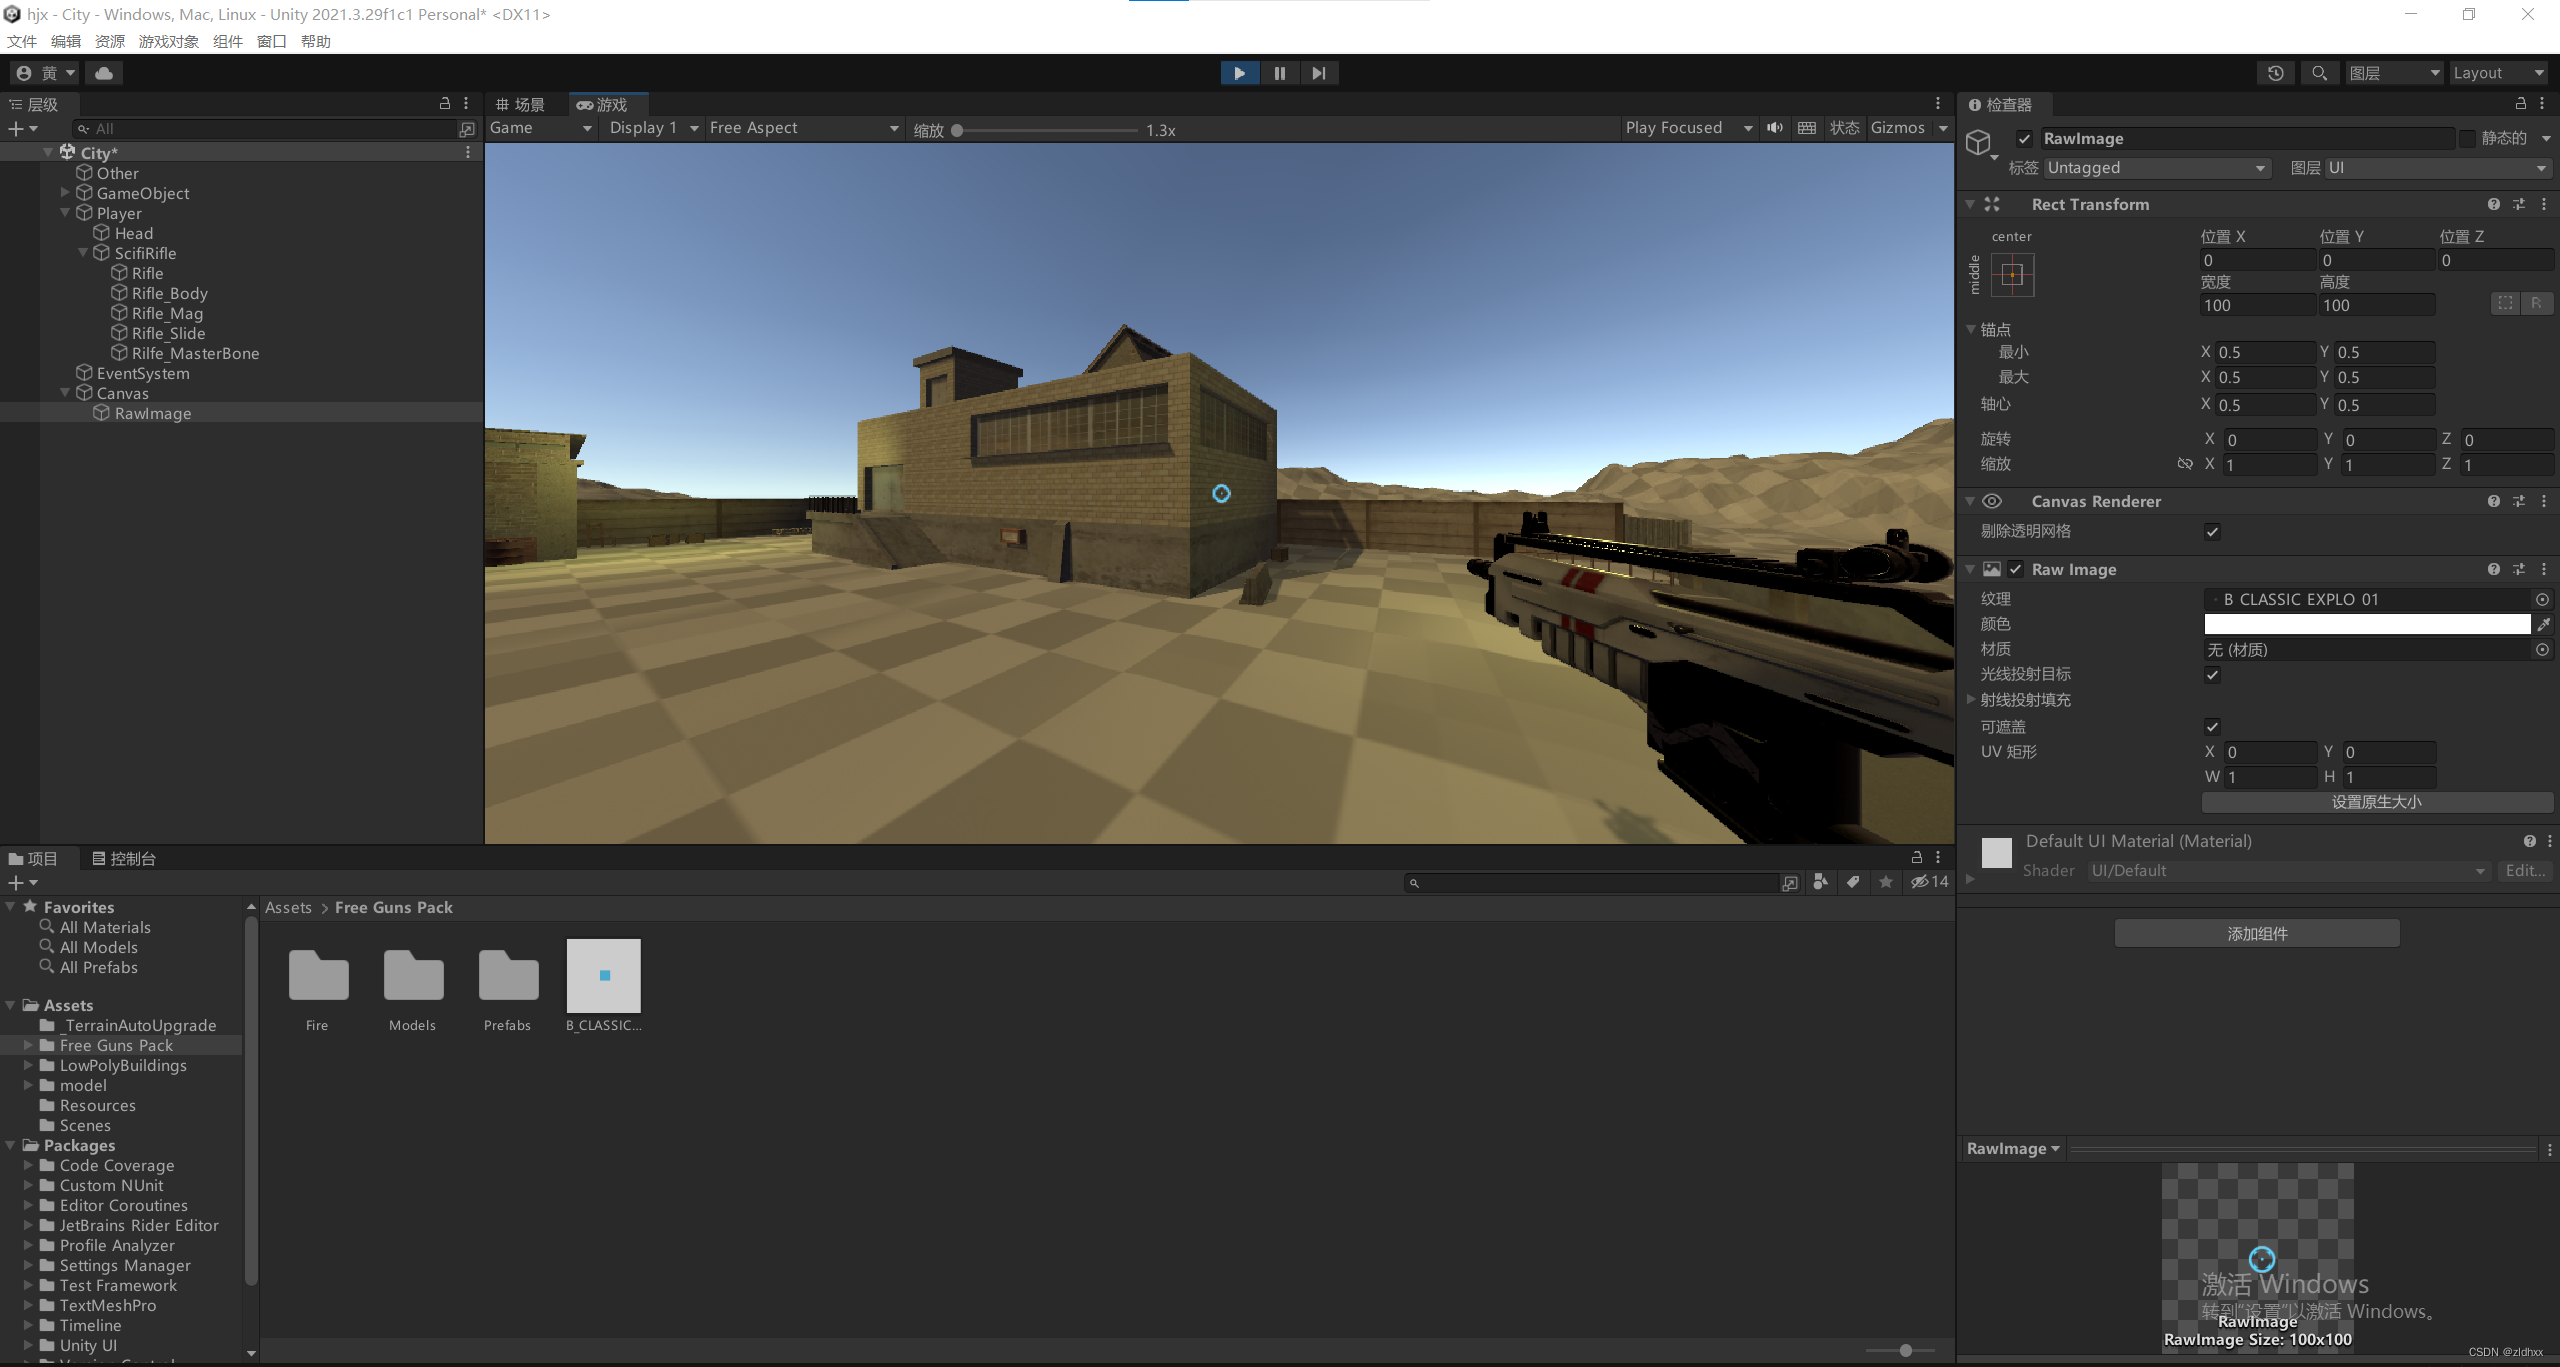Open the 游戏对象 menu
The height and width of the screenshot is (1367, 2560).
click(168, 41)
